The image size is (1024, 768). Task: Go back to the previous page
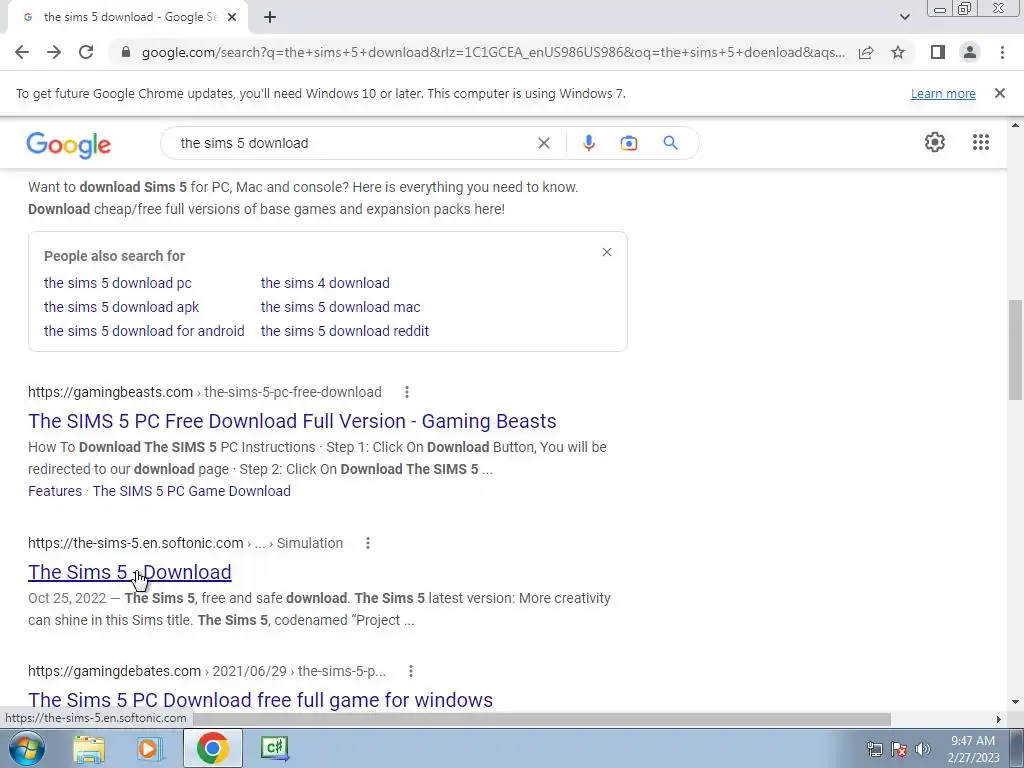tap(22, 52)
